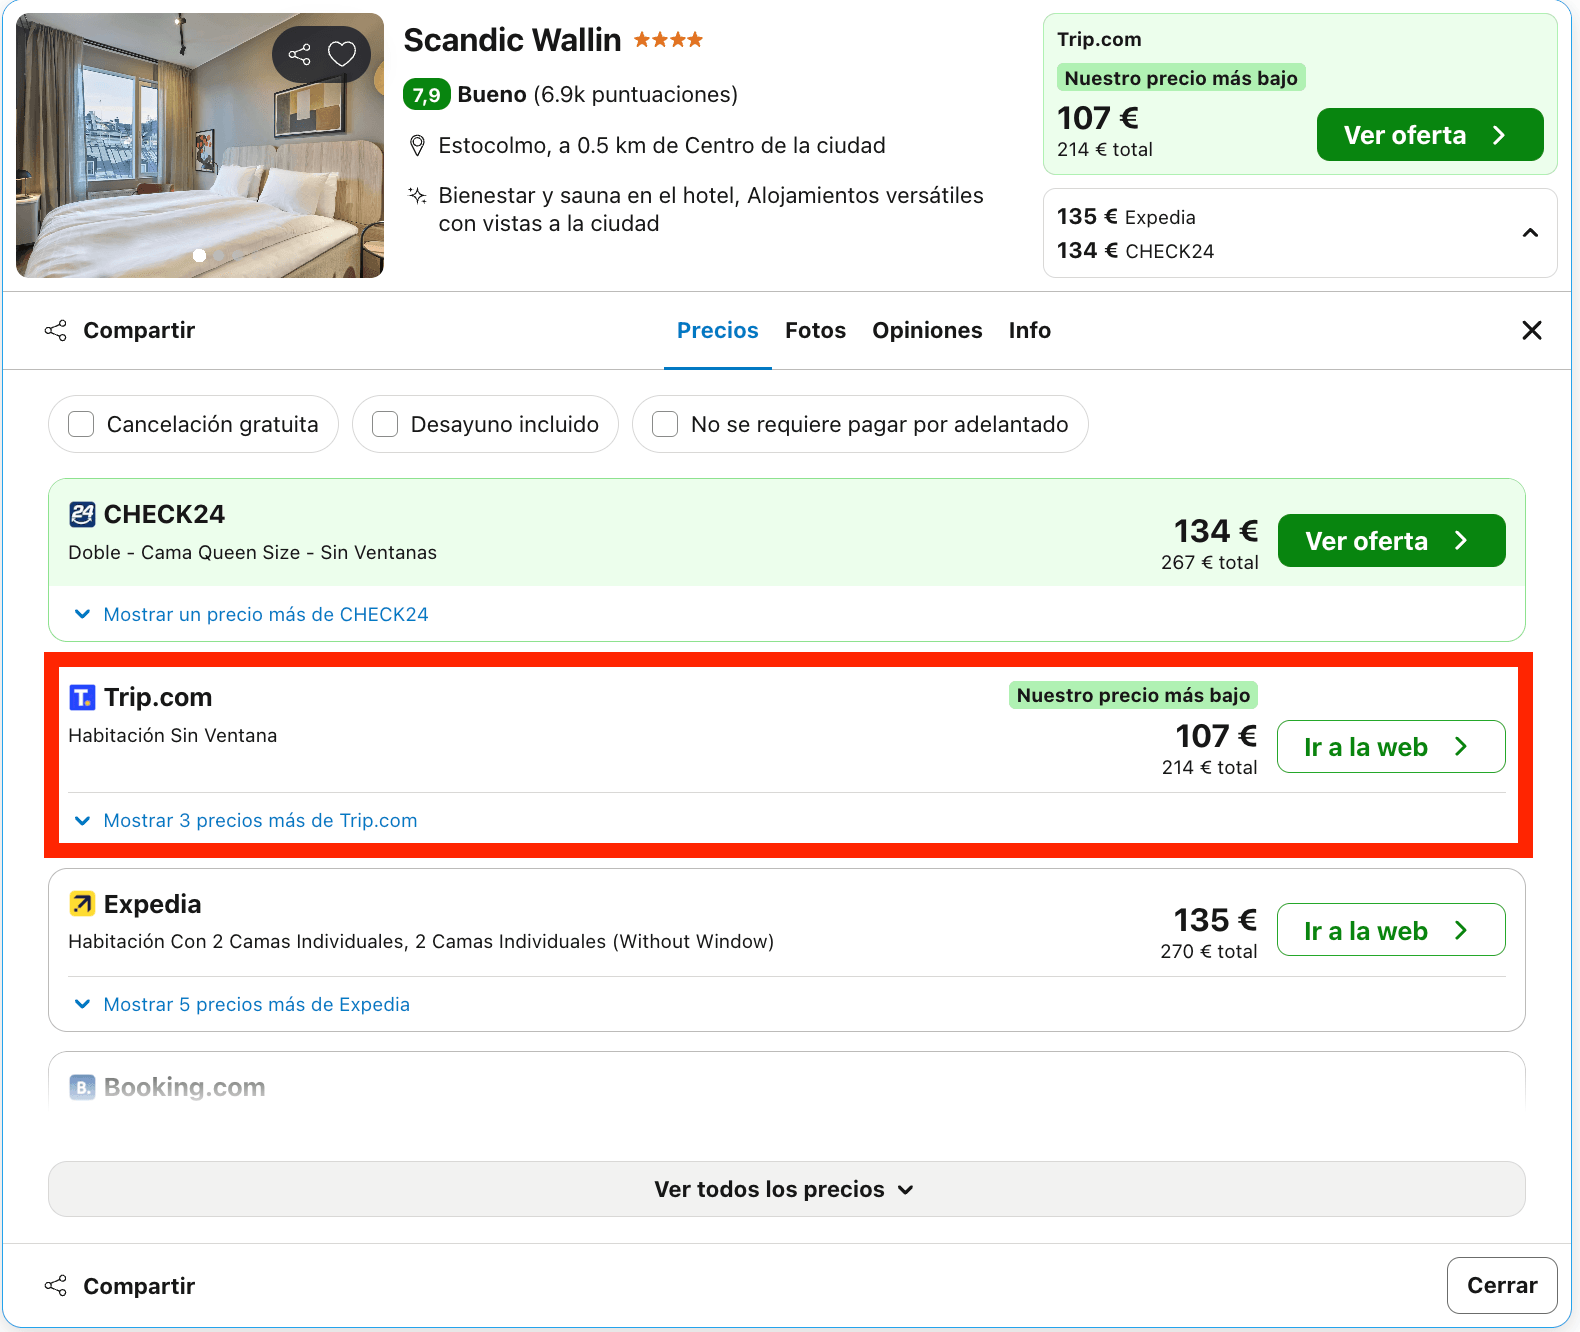Click the sparkle icon beside Bienestar y sauna
The width and height of the screenshot is (1580, 1332).
pyautogui.click(x=418, y=195)
